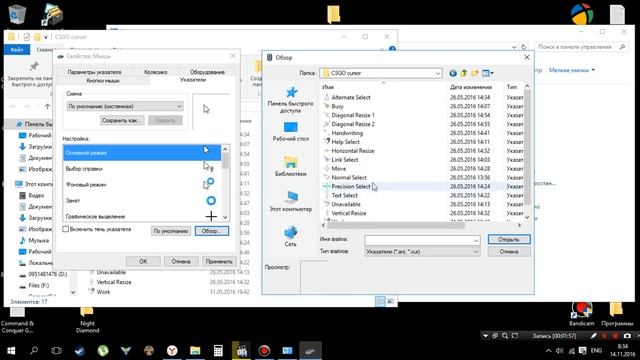This screenshot has width=640, height=360.
Task: Enable Включить тень указателя checkbox
Action: pyautogui.click(x=65, y=229)
